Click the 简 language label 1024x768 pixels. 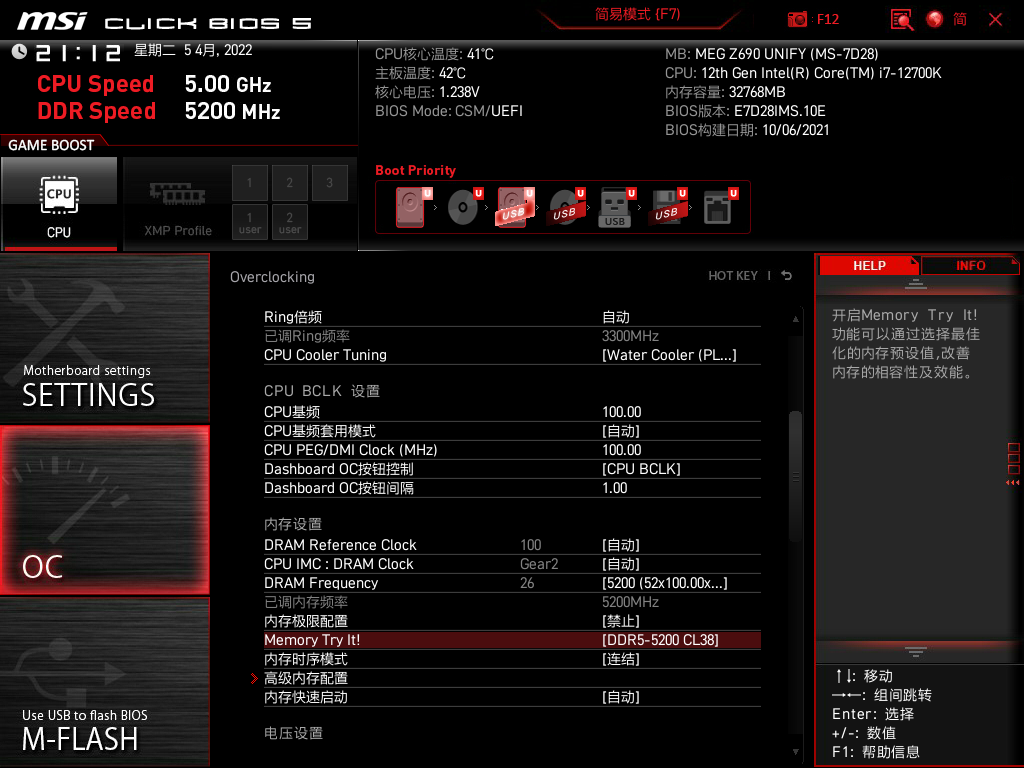[x=959, y=19]
